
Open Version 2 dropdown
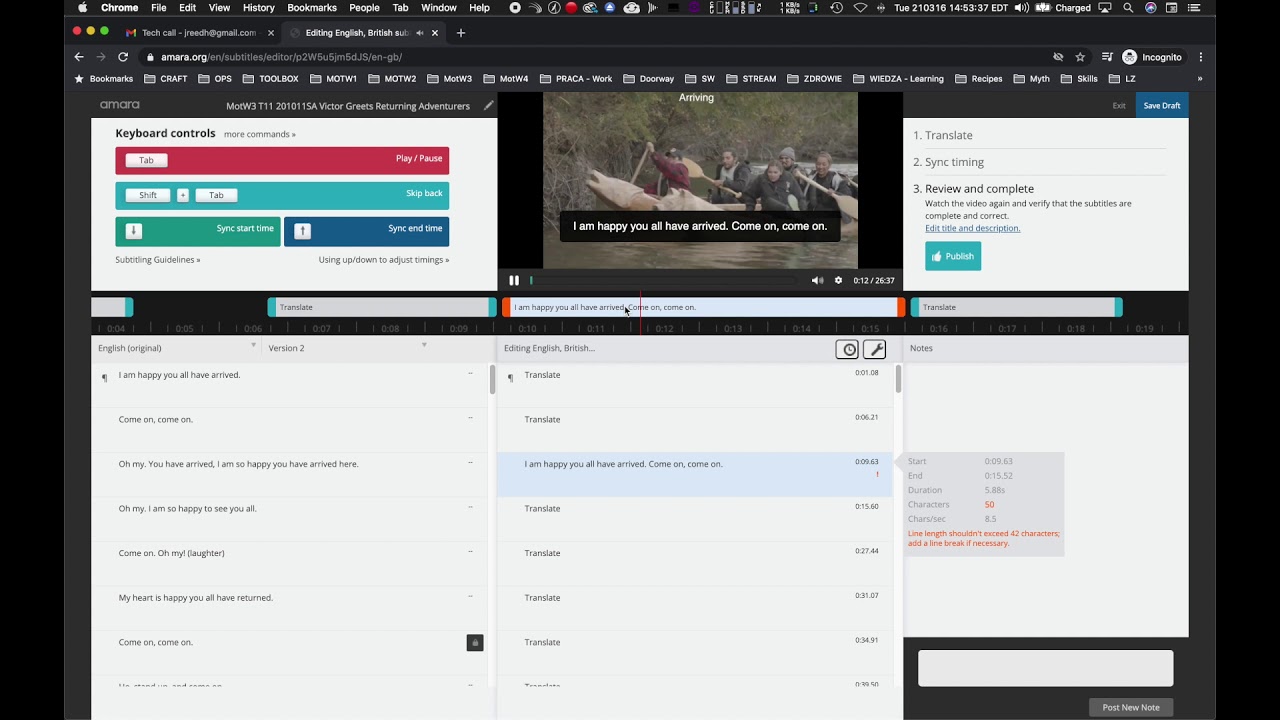click(347, 347)
